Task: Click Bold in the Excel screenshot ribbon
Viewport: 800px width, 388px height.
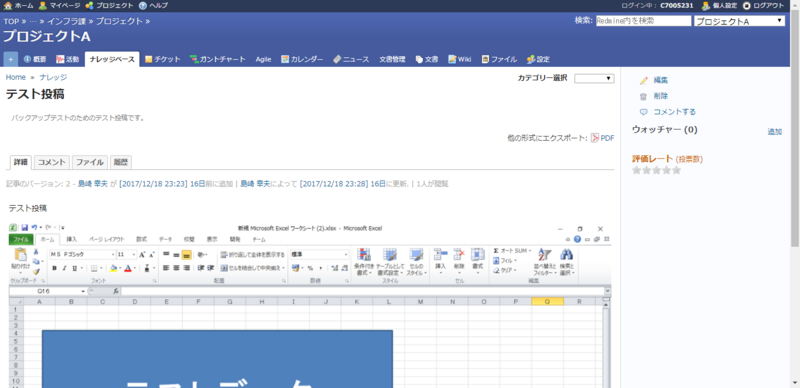Action: click(x=54, y=268)
